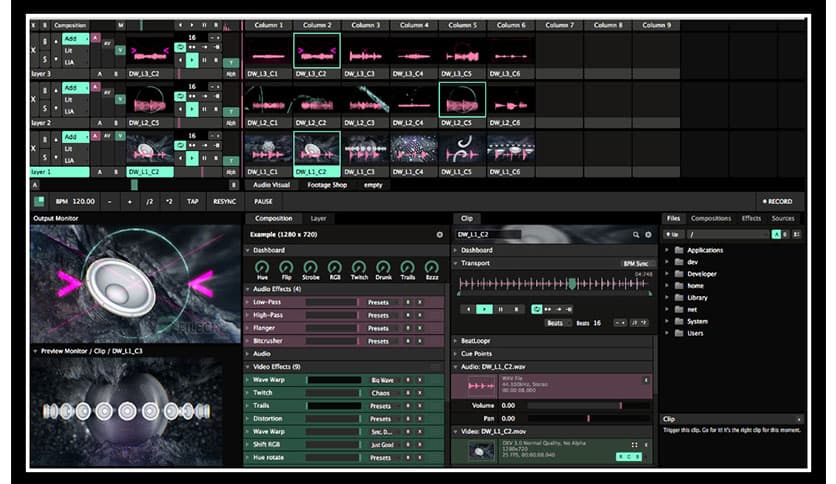
Task: Bypass the Trails video effect toggle
Action: (408, 406)
